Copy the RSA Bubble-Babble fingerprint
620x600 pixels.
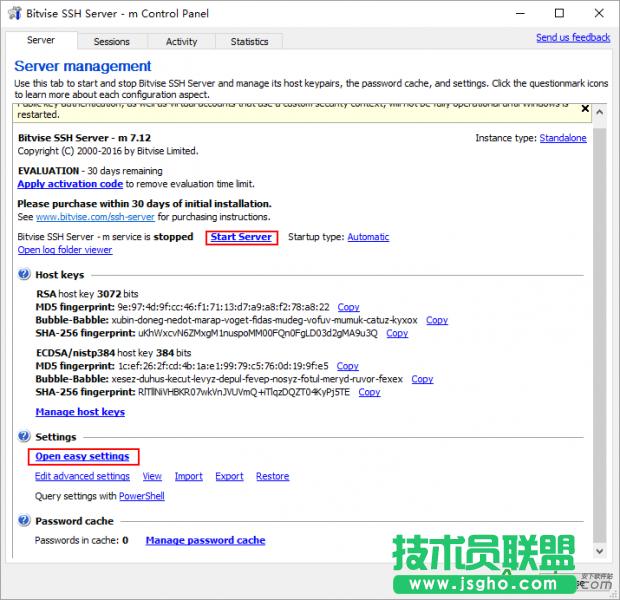(437, 320)
